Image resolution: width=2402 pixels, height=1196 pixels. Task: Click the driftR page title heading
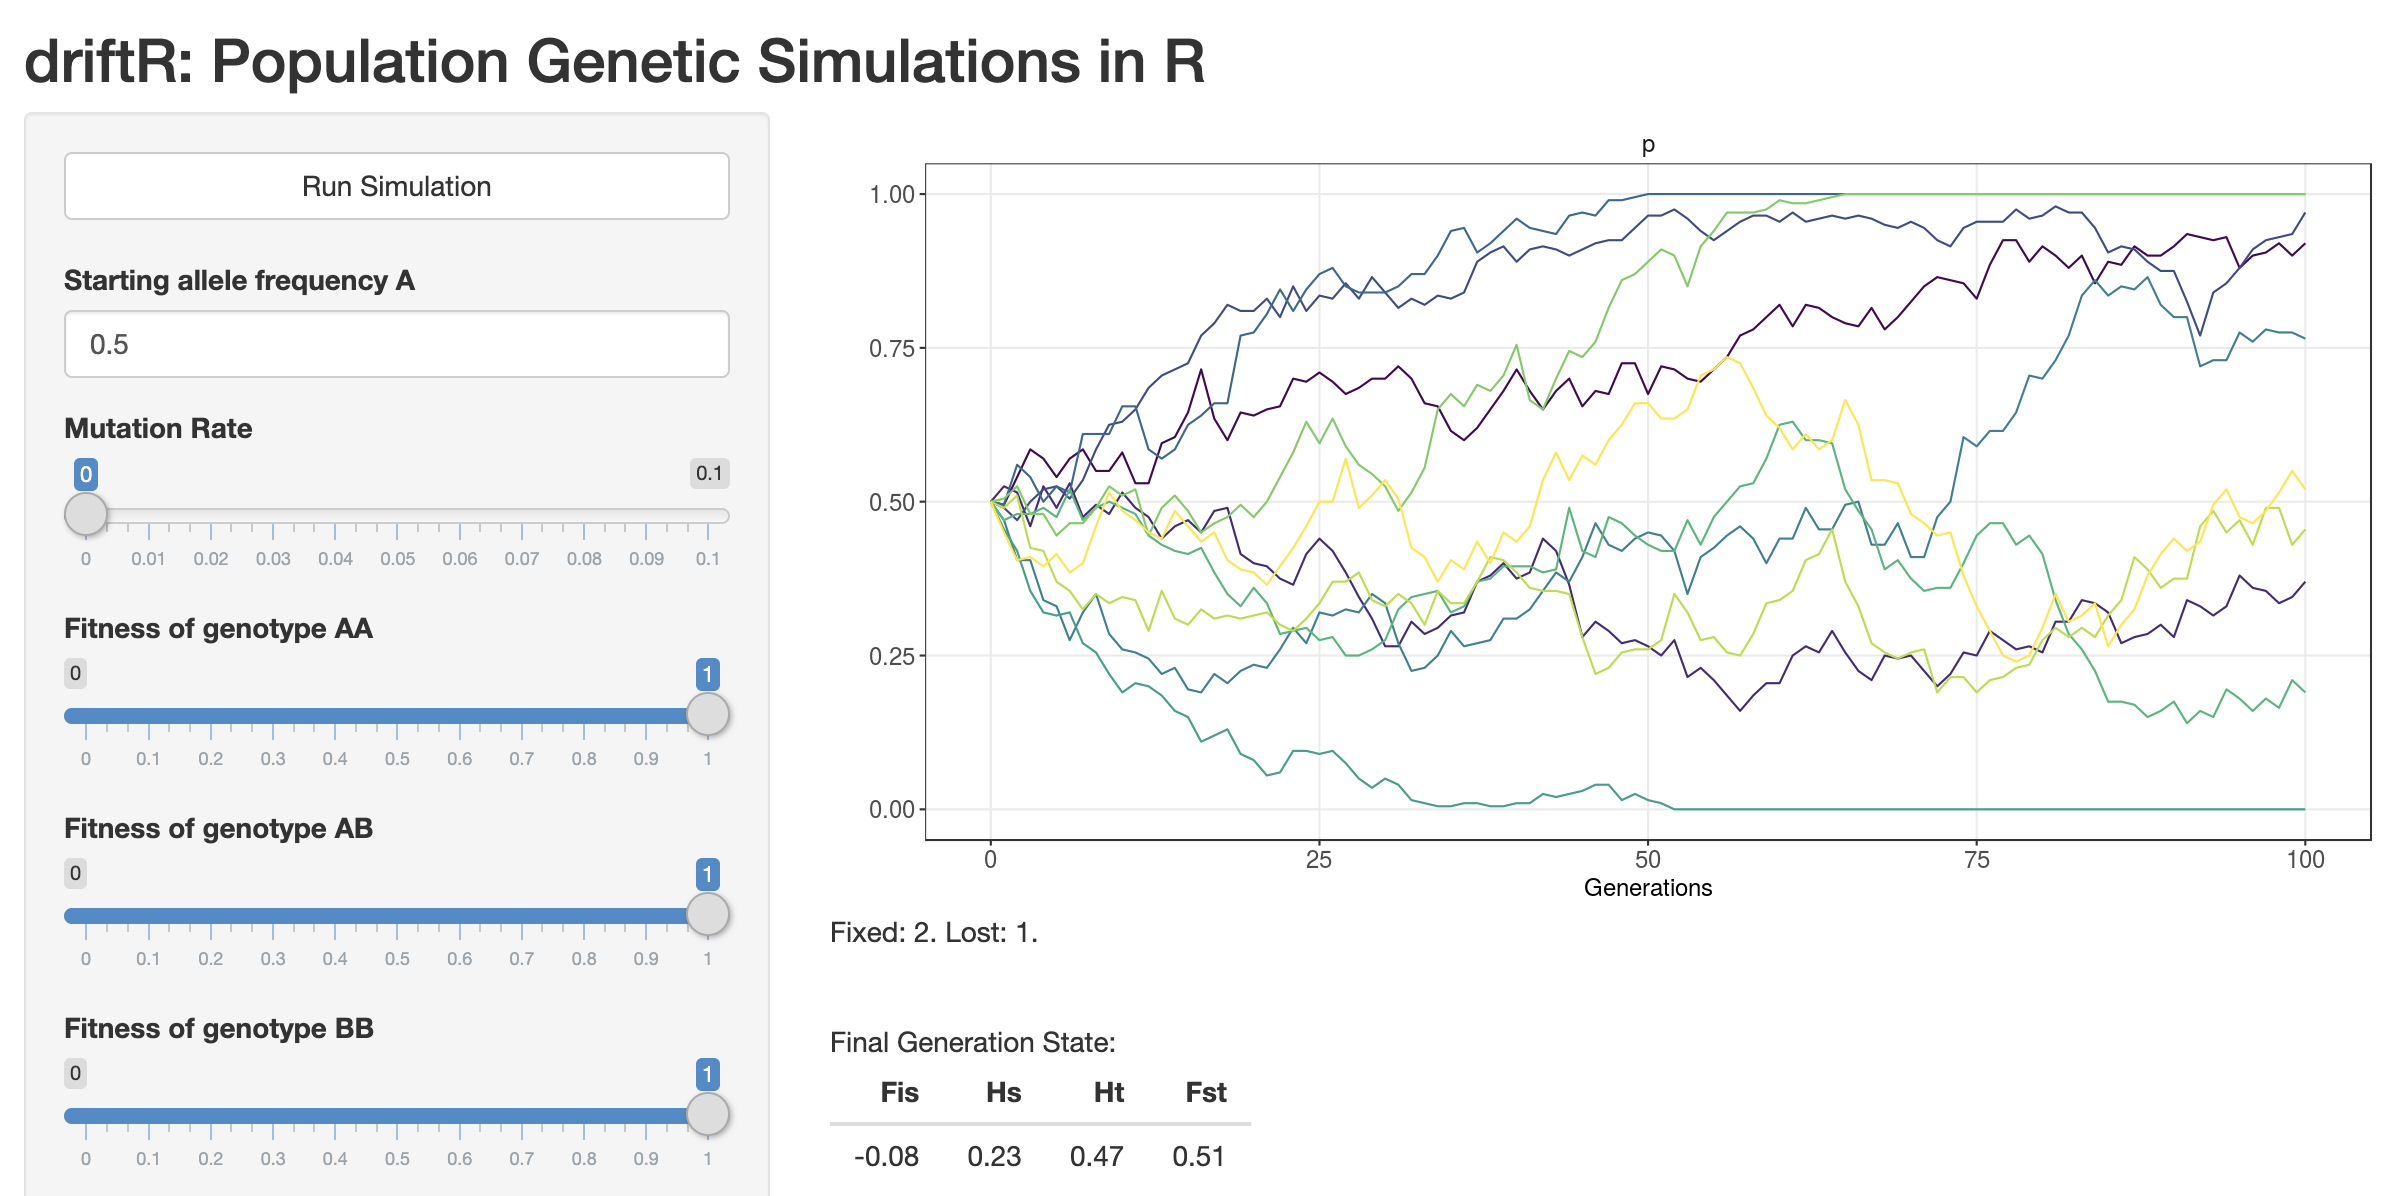[614, 61]
